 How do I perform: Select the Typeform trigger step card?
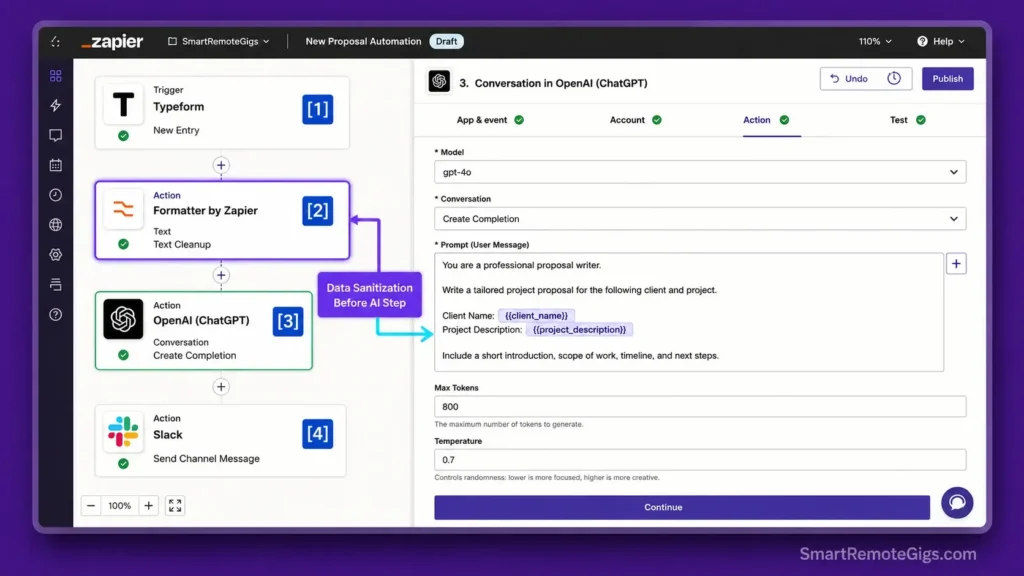pos(222,112)
